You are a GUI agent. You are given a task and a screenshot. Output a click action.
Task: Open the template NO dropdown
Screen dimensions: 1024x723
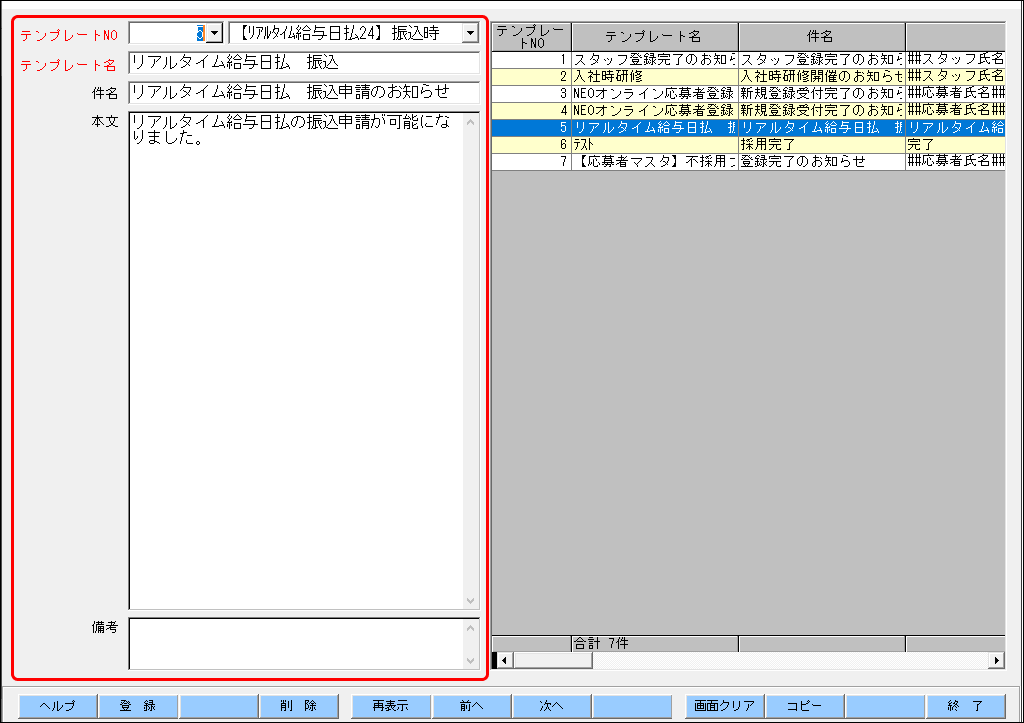point(215,31)
